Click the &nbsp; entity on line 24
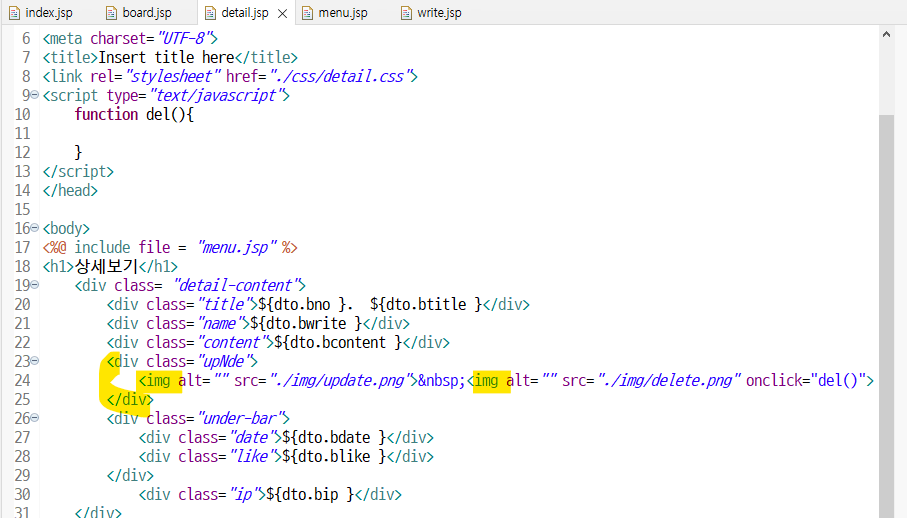 [x=441, y=380]
